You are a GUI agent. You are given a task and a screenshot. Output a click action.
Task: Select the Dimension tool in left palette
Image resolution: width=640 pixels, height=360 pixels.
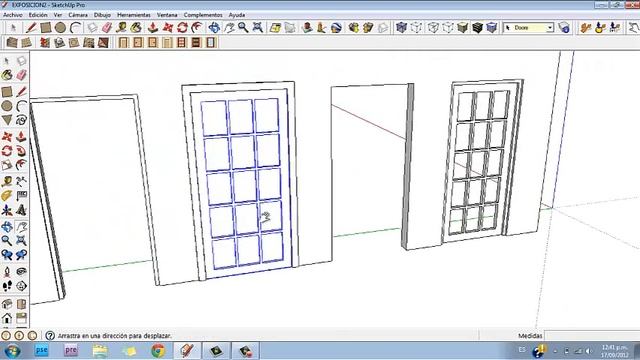pyautogui.click(x=21, y=181)
